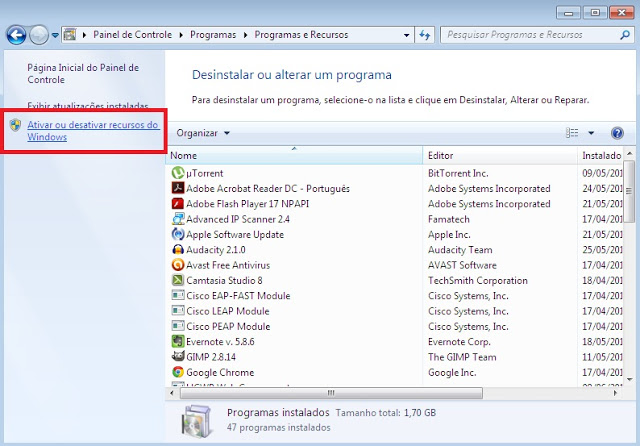The width and height of the screenshot is (640, 446).
Task: Sort list by Editor column
Action: coord(500,155)
